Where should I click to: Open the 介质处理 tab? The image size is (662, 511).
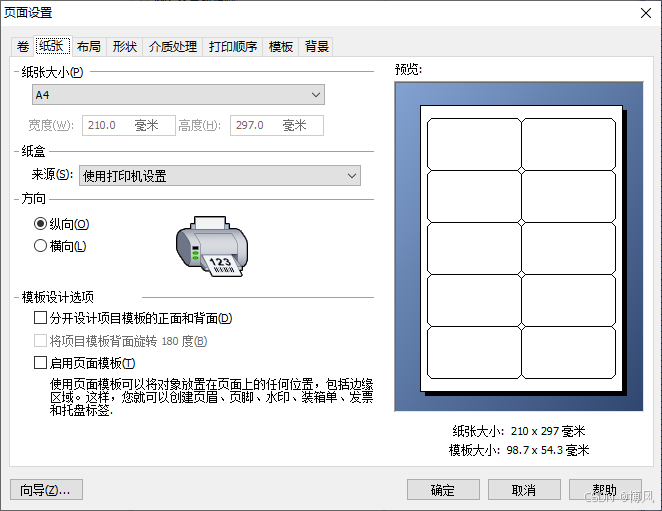click(x=173, y=46)
